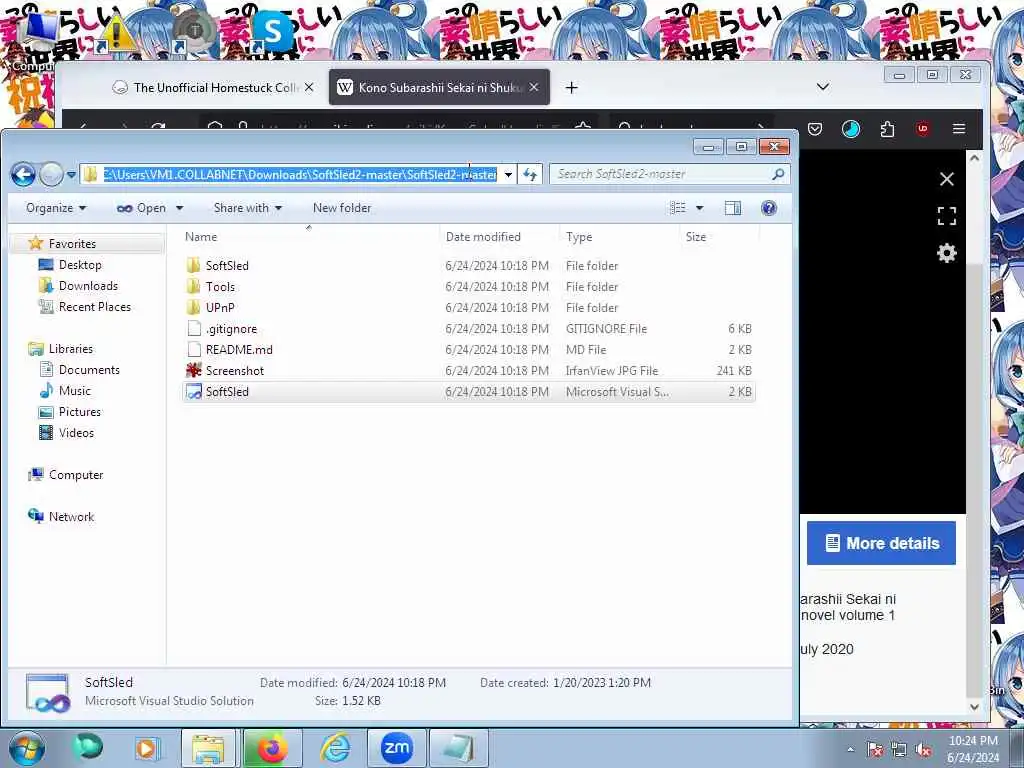This screenshot has width=1024, height=768.
Task: Open Firefox extensions puzzle icon
Action: click(887, 129)
